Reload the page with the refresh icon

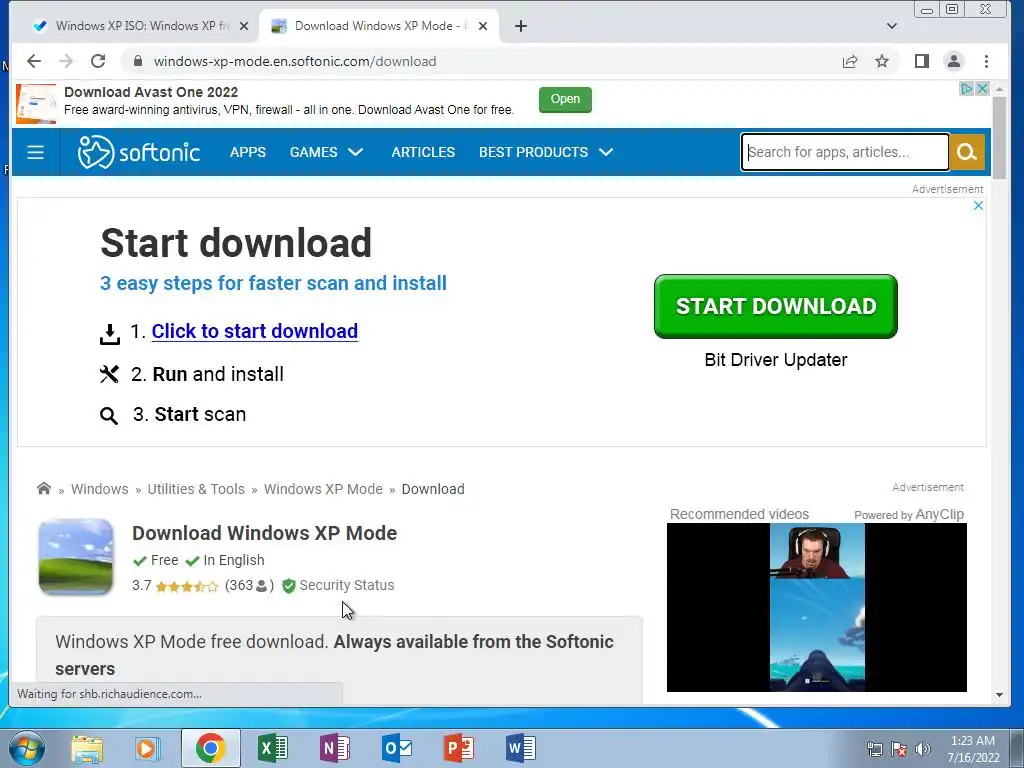pos(98,61)
